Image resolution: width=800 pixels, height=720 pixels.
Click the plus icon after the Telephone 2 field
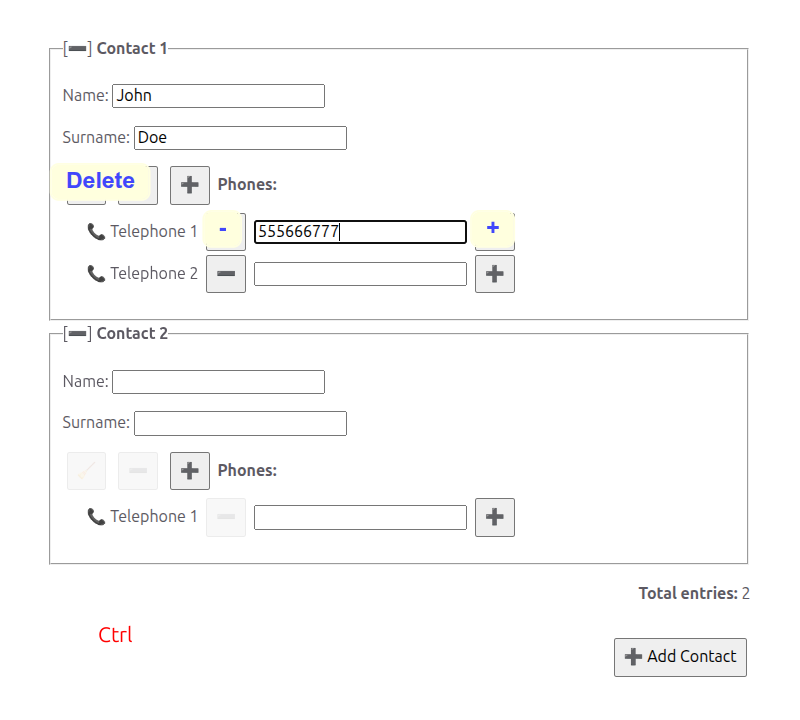[494, 273]
